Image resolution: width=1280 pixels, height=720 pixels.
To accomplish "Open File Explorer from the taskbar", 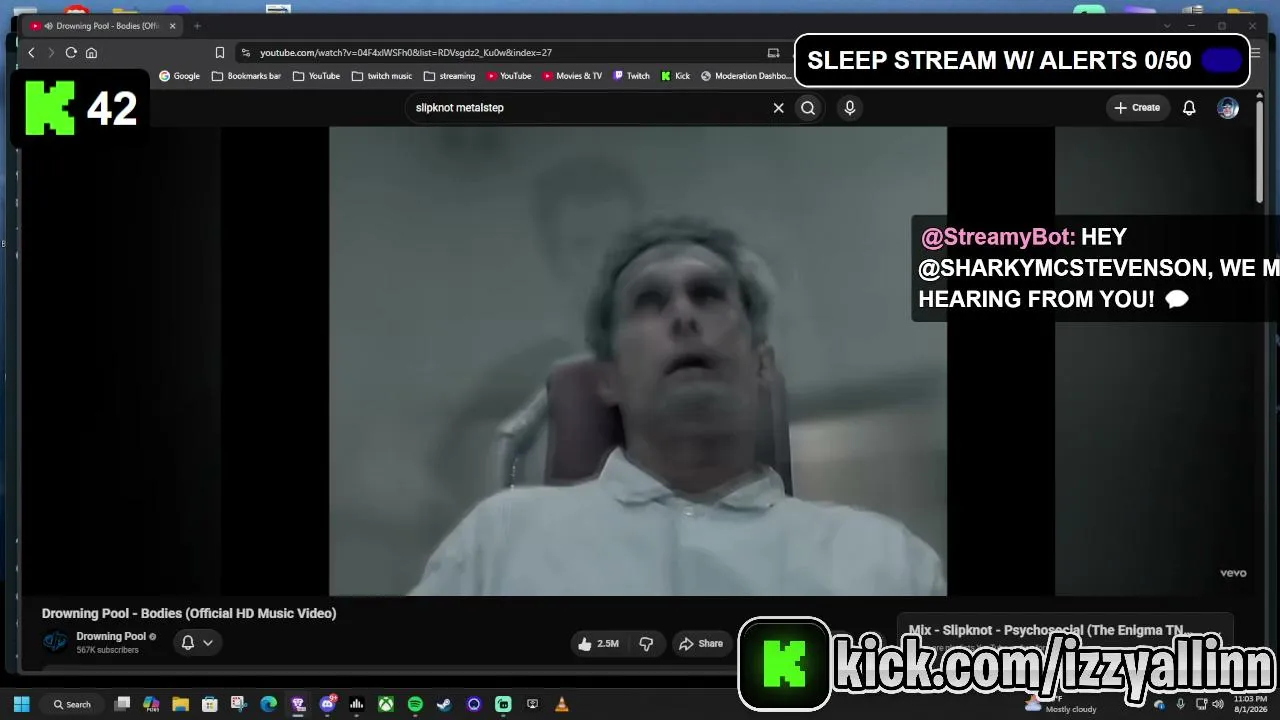I will coord(181,704).
